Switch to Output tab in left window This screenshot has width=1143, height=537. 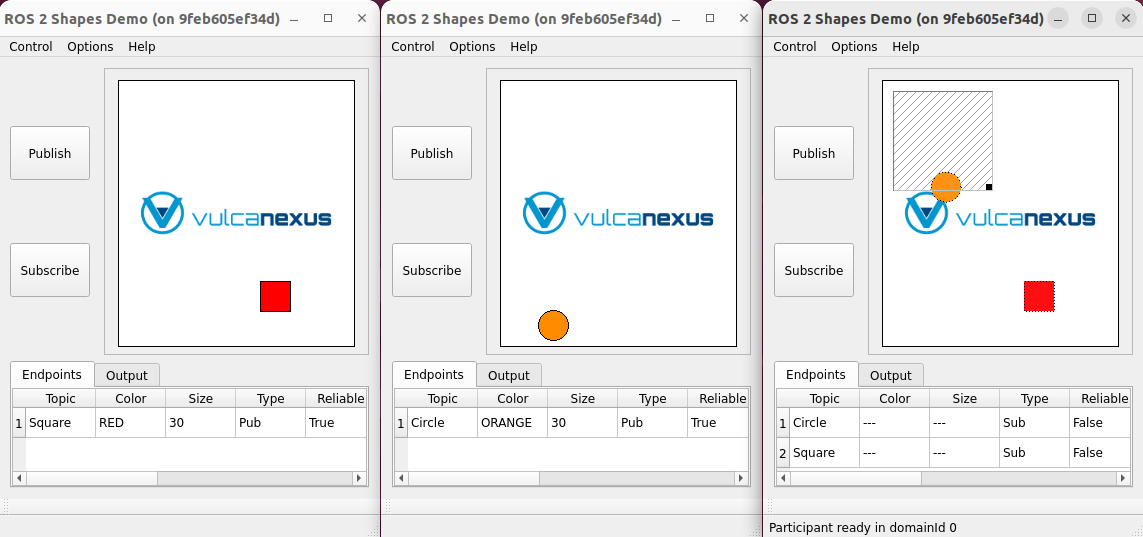[127, 375]
